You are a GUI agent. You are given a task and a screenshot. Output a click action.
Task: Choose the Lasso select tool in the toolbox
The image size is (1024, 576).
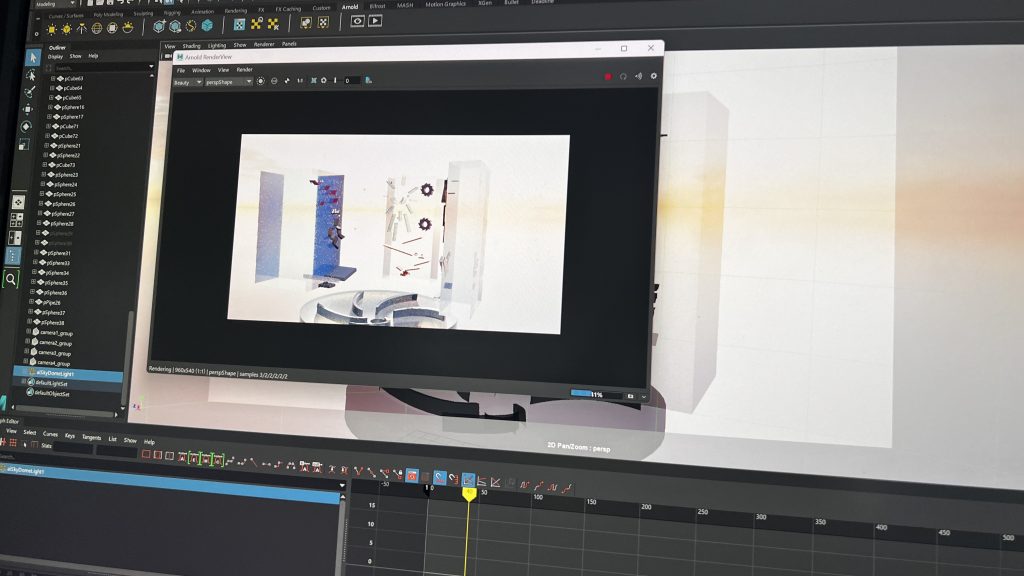31,75
